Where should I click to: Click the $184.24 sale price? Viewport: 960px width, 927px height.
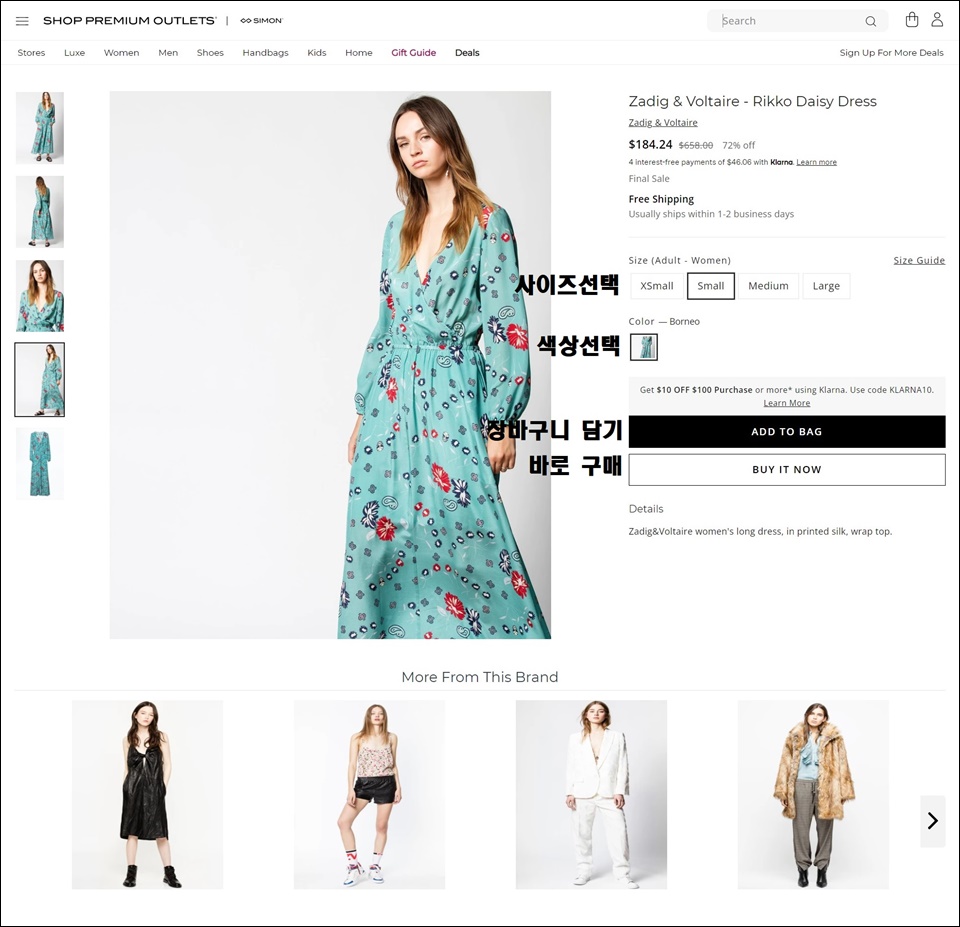click(x=650, y=144)
